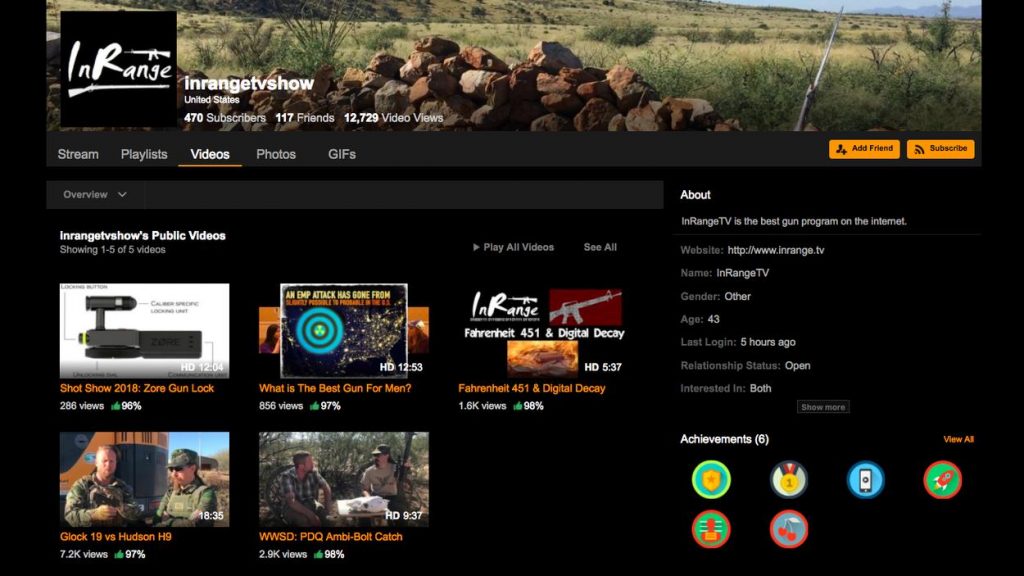Click the Subscribe button
The width and height of the screenshot is (1024, 576).
pyautogui.click(x=940, y=149)
